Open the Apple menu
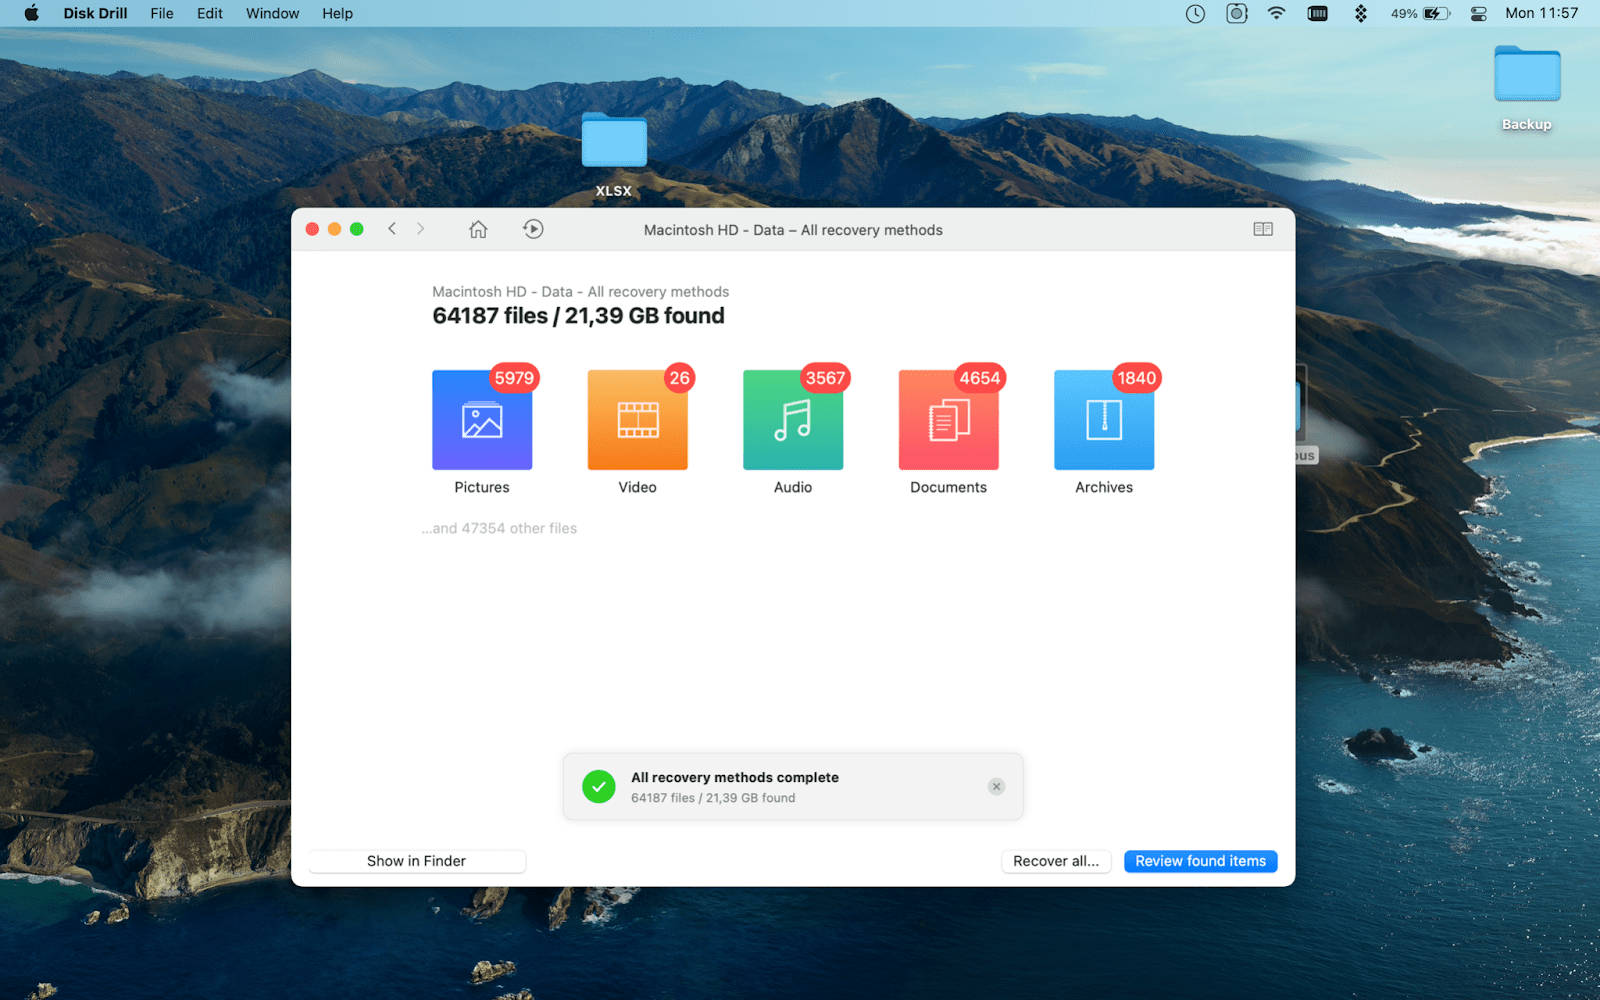The image size is (1600, 1000). (31, 13)
